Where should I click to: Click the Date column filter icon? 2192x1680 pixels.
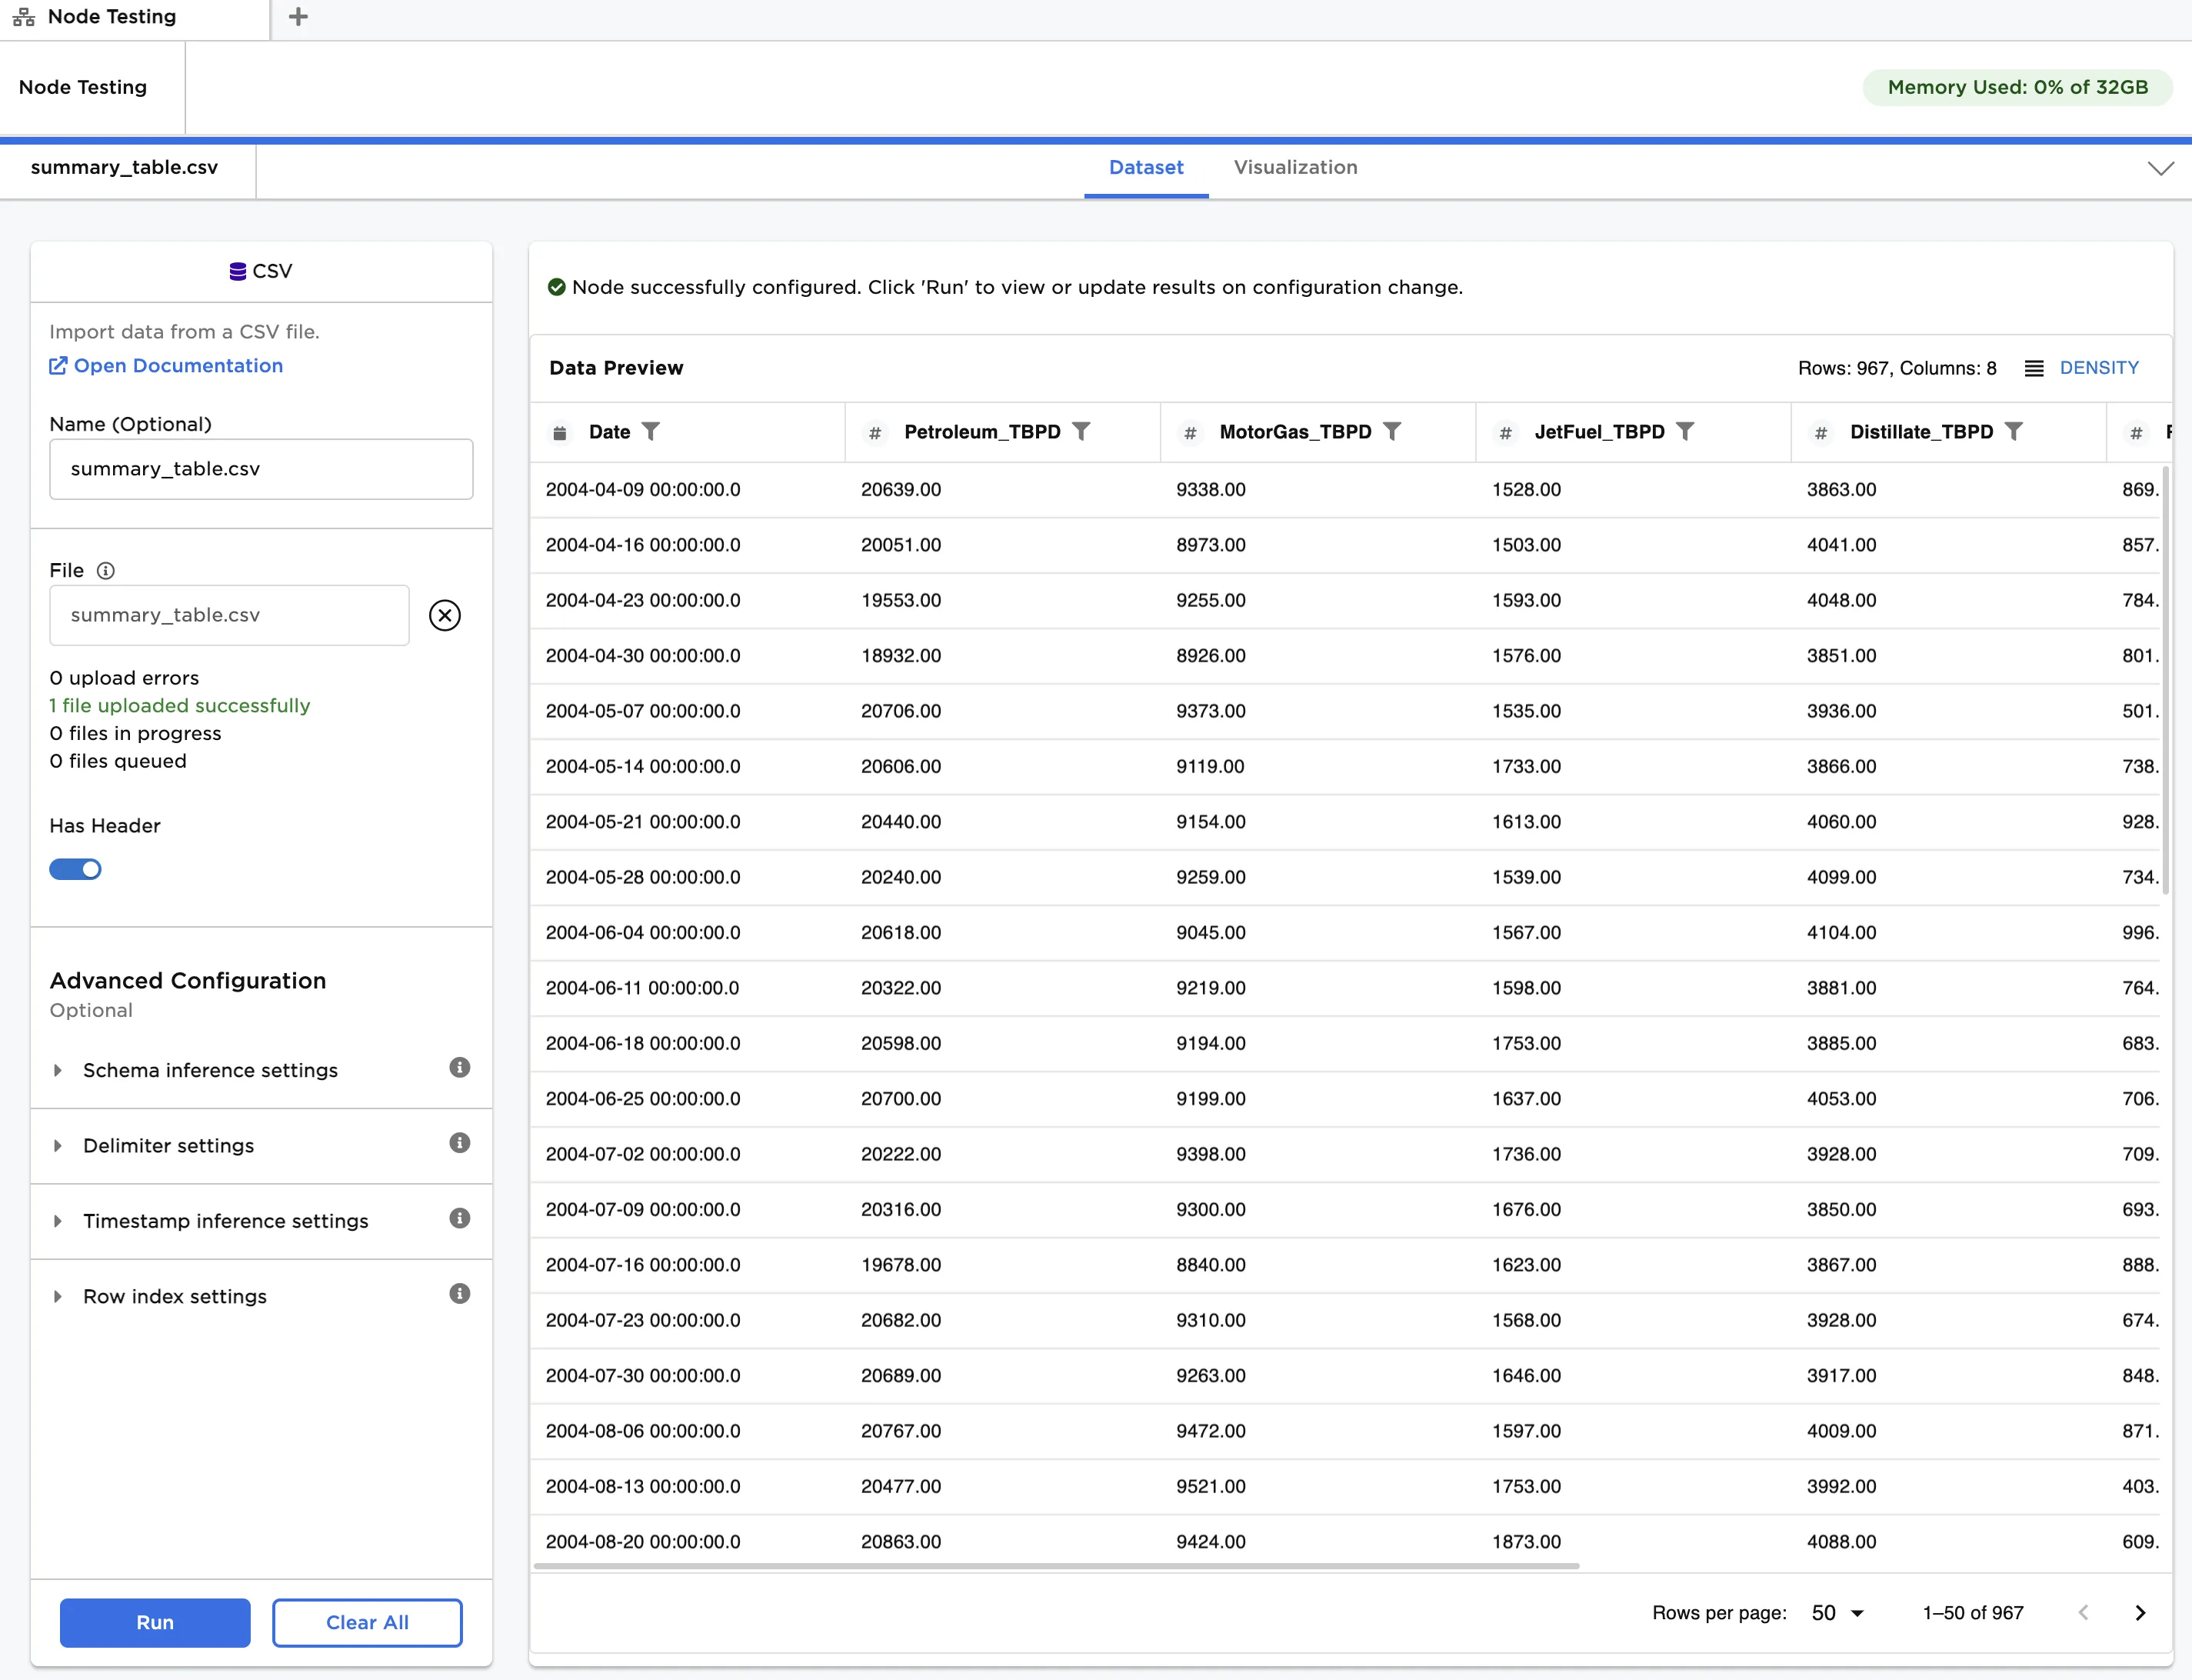pos(651,431)
